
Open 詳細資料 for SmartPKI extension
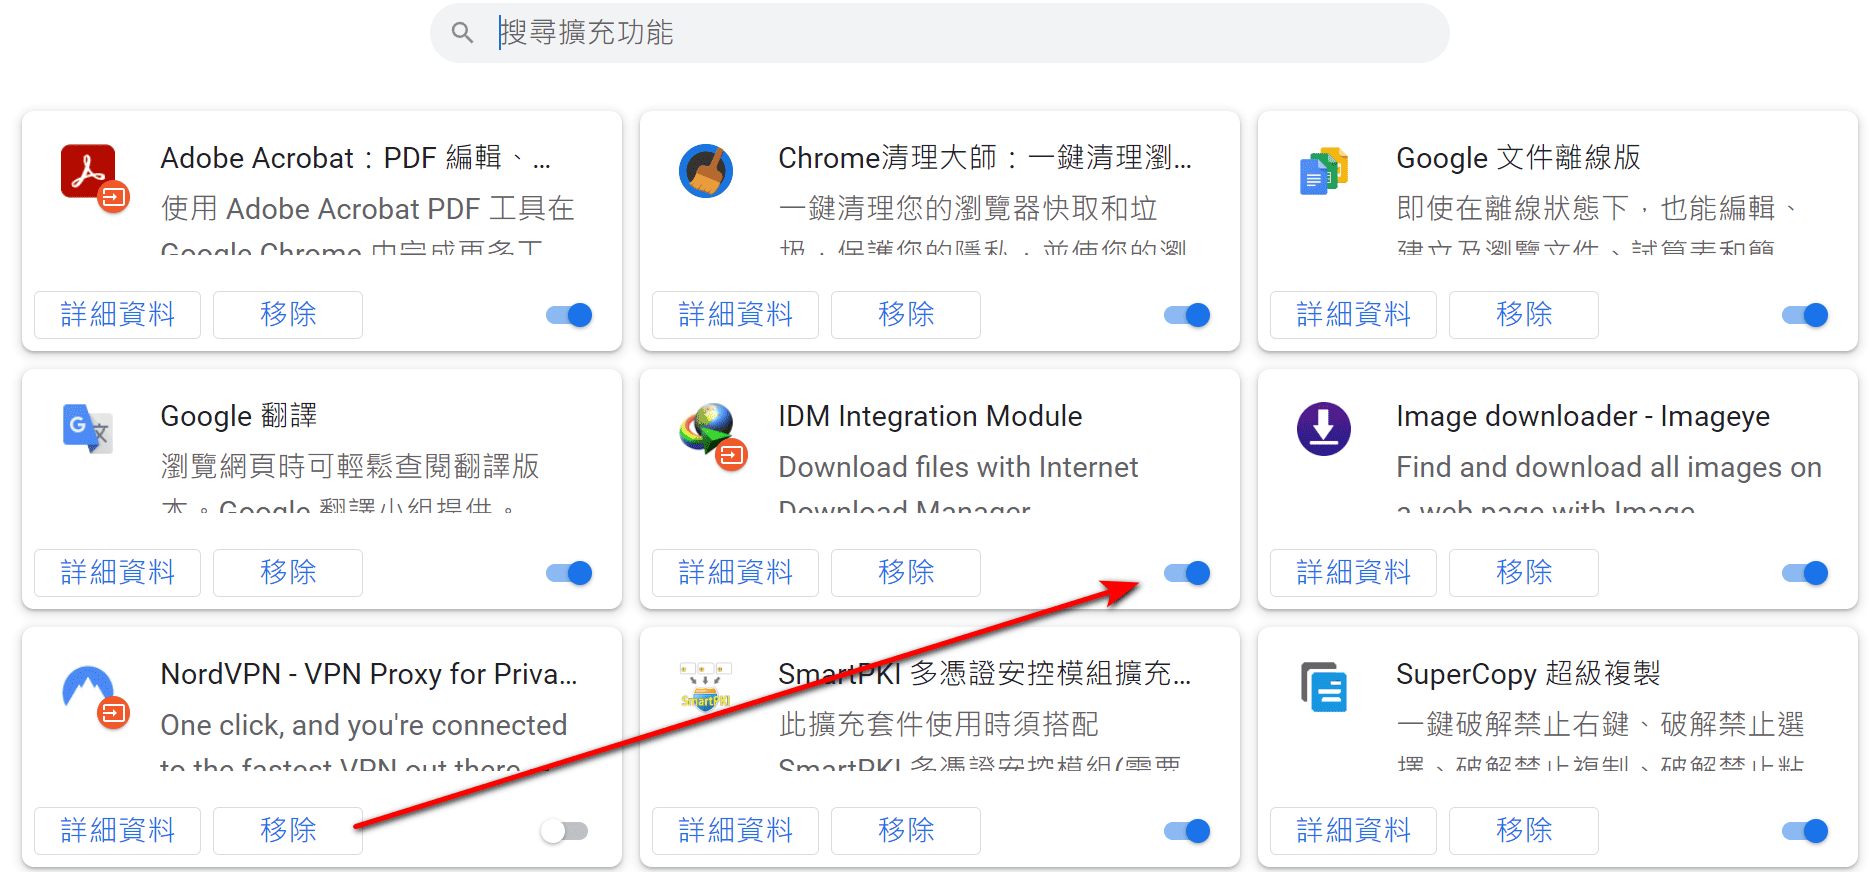tap(736, 831)
